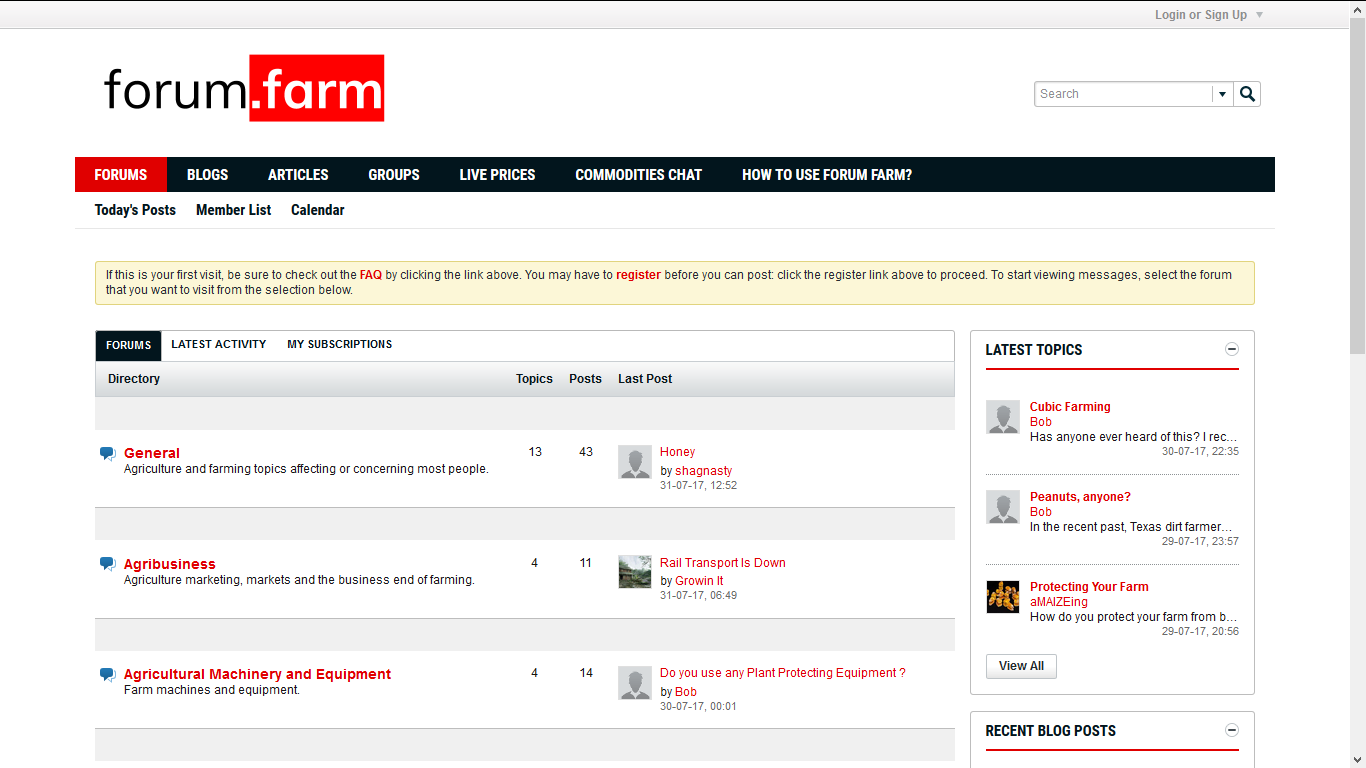Click avatar next to Peanuts, anyone? topic
The width and height of the screenshot is (1366, 768).
1003,507
